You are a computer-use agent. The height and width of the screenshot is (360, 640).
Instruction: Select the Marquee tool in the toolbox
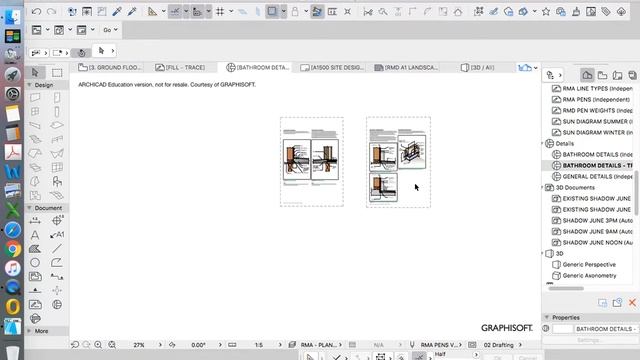coord(57,73)
